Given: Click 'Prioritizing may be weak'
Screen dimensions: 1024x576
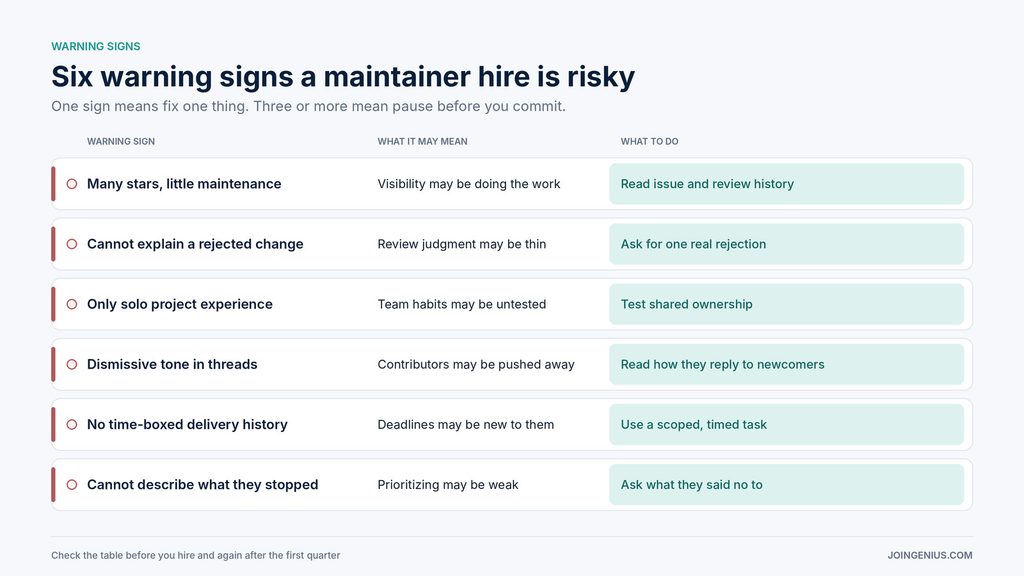Looking at the screenshot, I should point(448,485).
